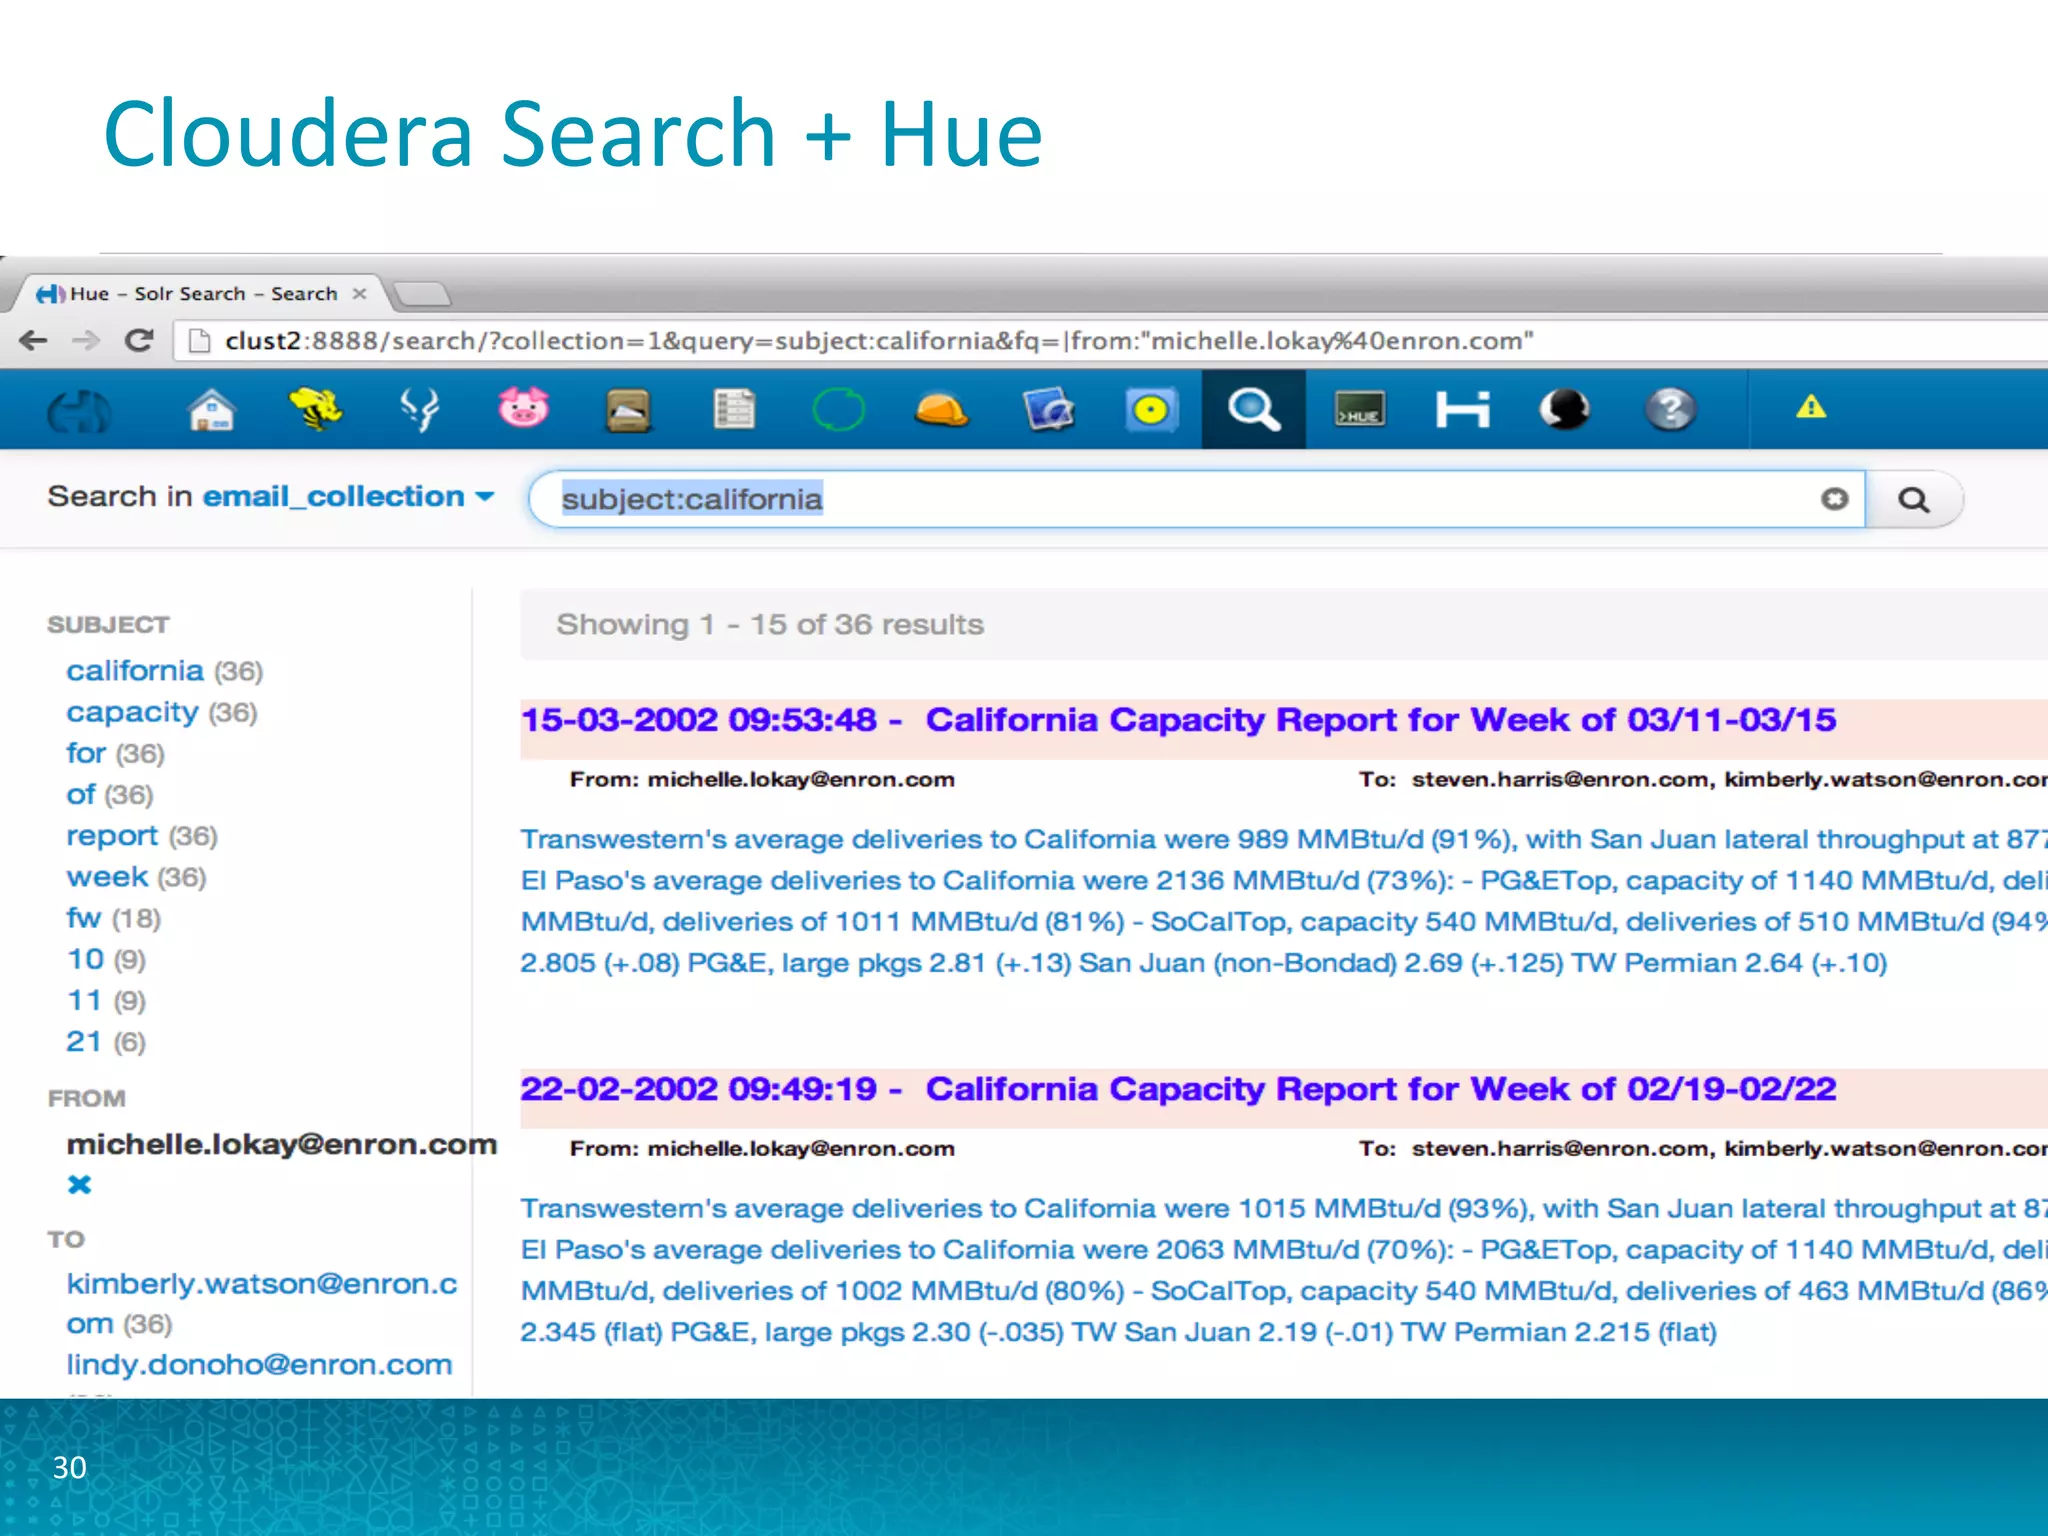Click 'Showing 1 - 15 of 36 results' text
2048x1536 pixels.
pyautogui.click(x=770, y=625)
